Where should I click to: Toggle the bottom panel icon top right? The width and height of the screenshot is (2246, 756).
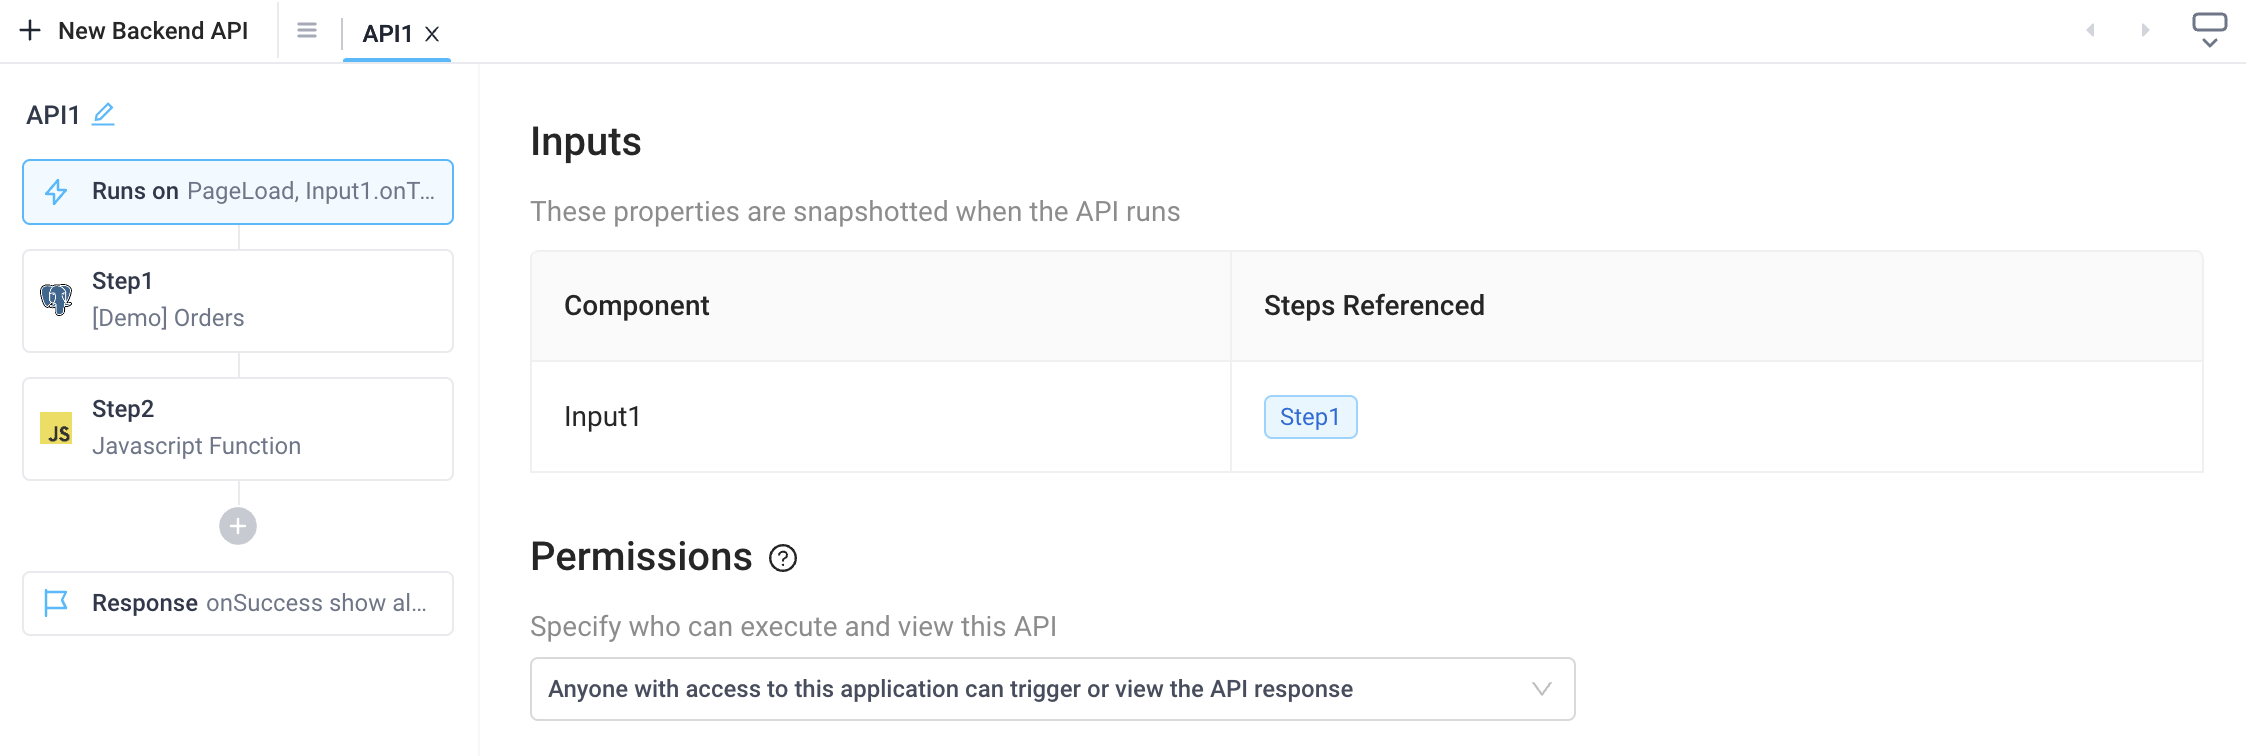(2210, 30)
